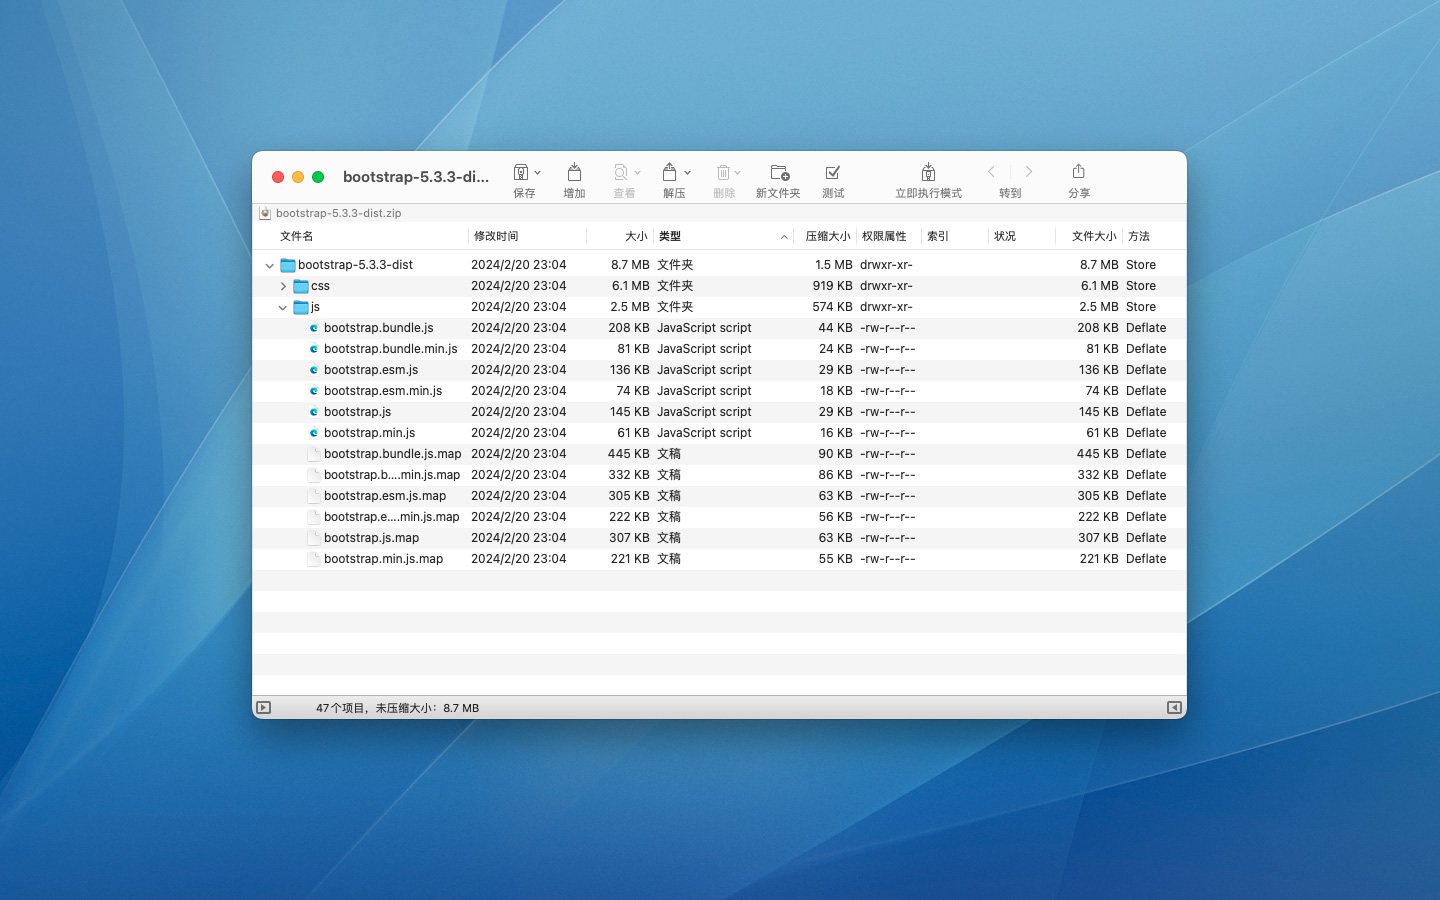Click the js folder icon

(301, 307)
